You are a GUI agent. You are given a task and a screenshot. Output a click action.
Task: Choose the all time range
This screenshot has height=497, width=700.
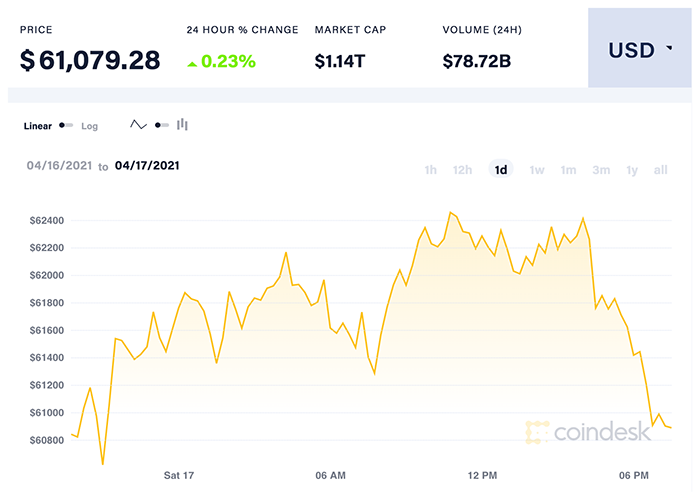coord(660,170)
